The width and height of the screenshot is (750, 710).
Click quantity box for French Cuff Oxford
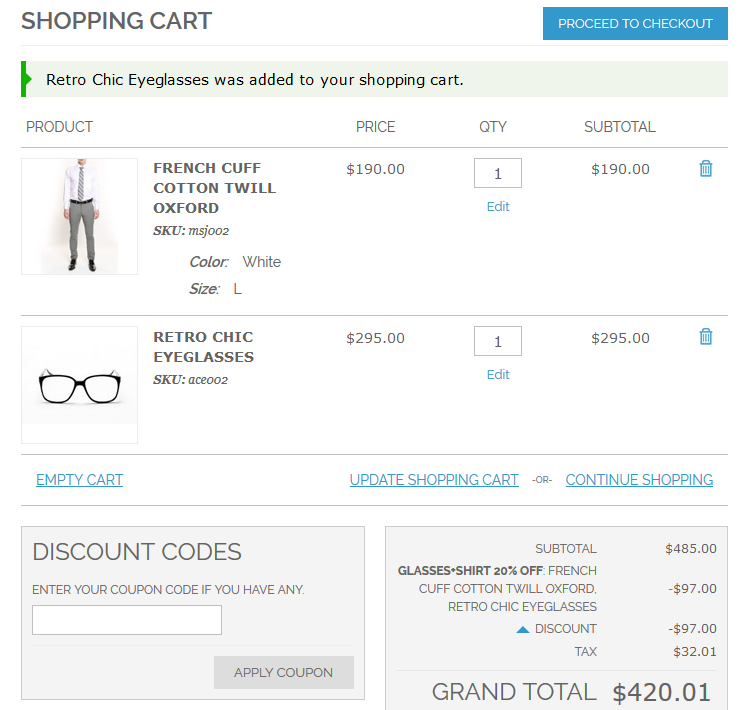[x=498, y=173]
